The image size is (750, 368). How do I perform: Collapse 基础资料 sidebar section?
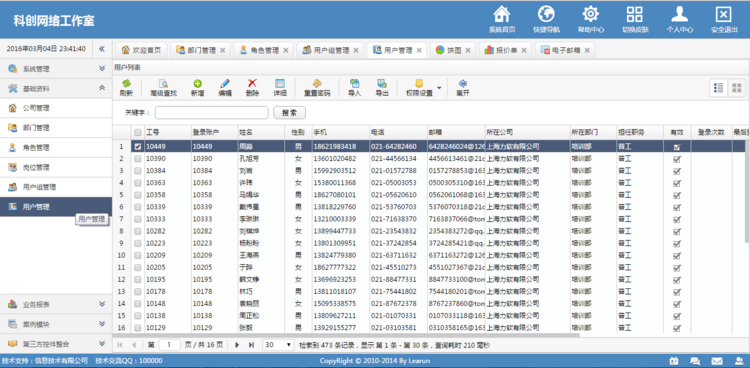[x=56, y=89]
